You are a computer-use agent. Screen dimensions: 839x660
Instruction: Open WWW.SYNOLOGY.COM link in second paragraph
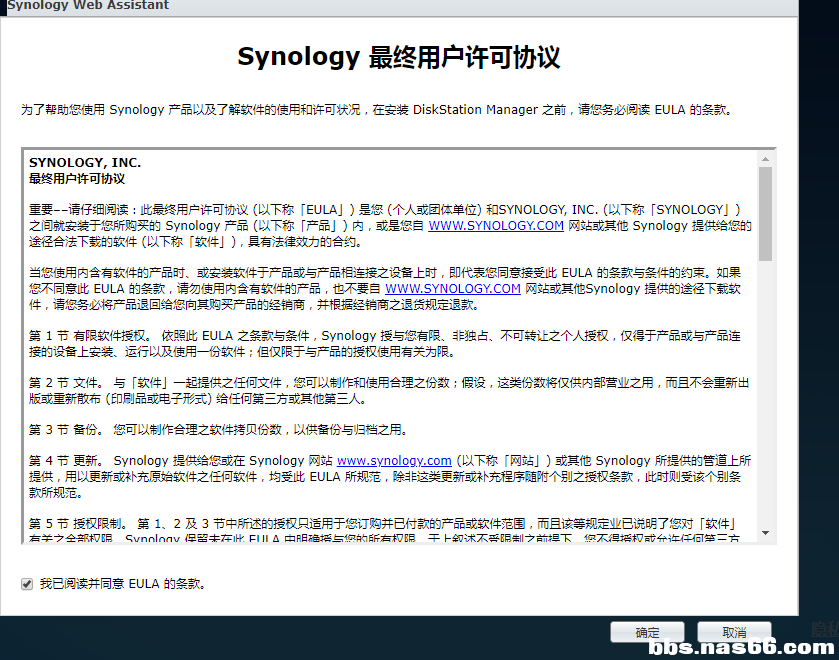[x=453, y=289]
